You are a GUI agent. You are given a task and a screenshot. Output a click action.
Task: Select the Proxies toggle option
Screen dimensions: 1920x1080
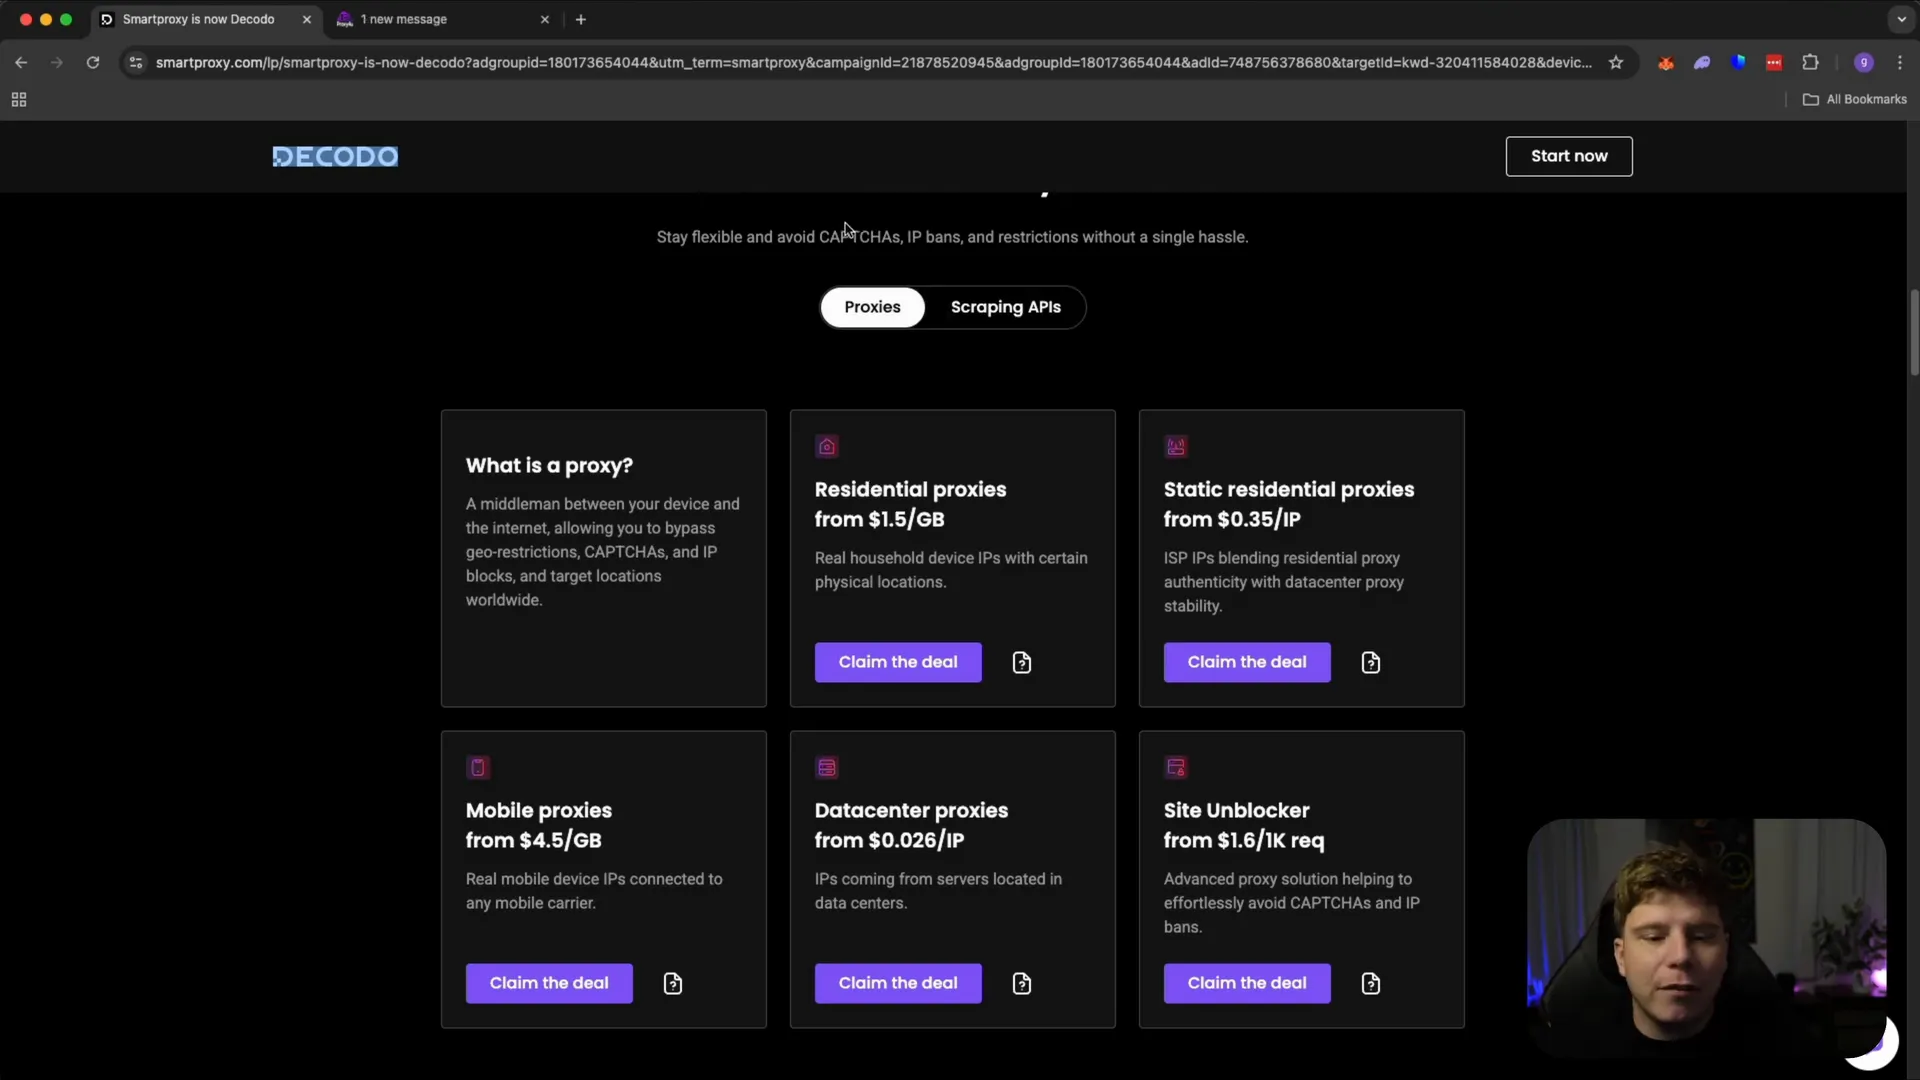[x=872, y=307]
